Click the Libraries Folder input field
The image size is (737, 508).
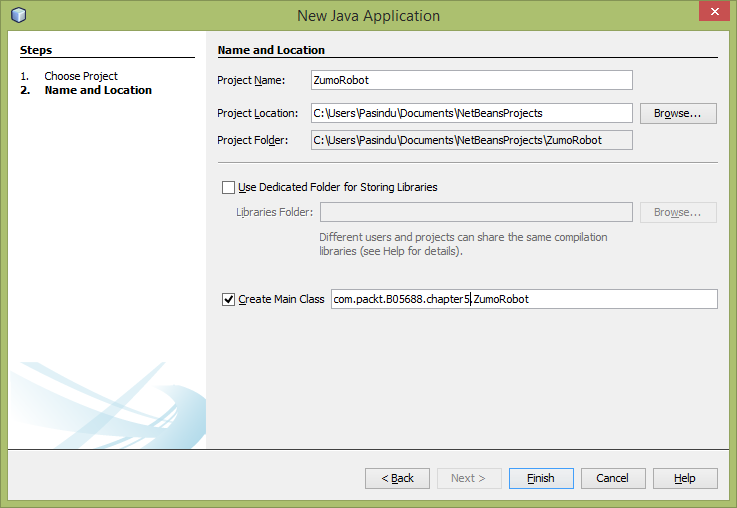click(476, 212)
